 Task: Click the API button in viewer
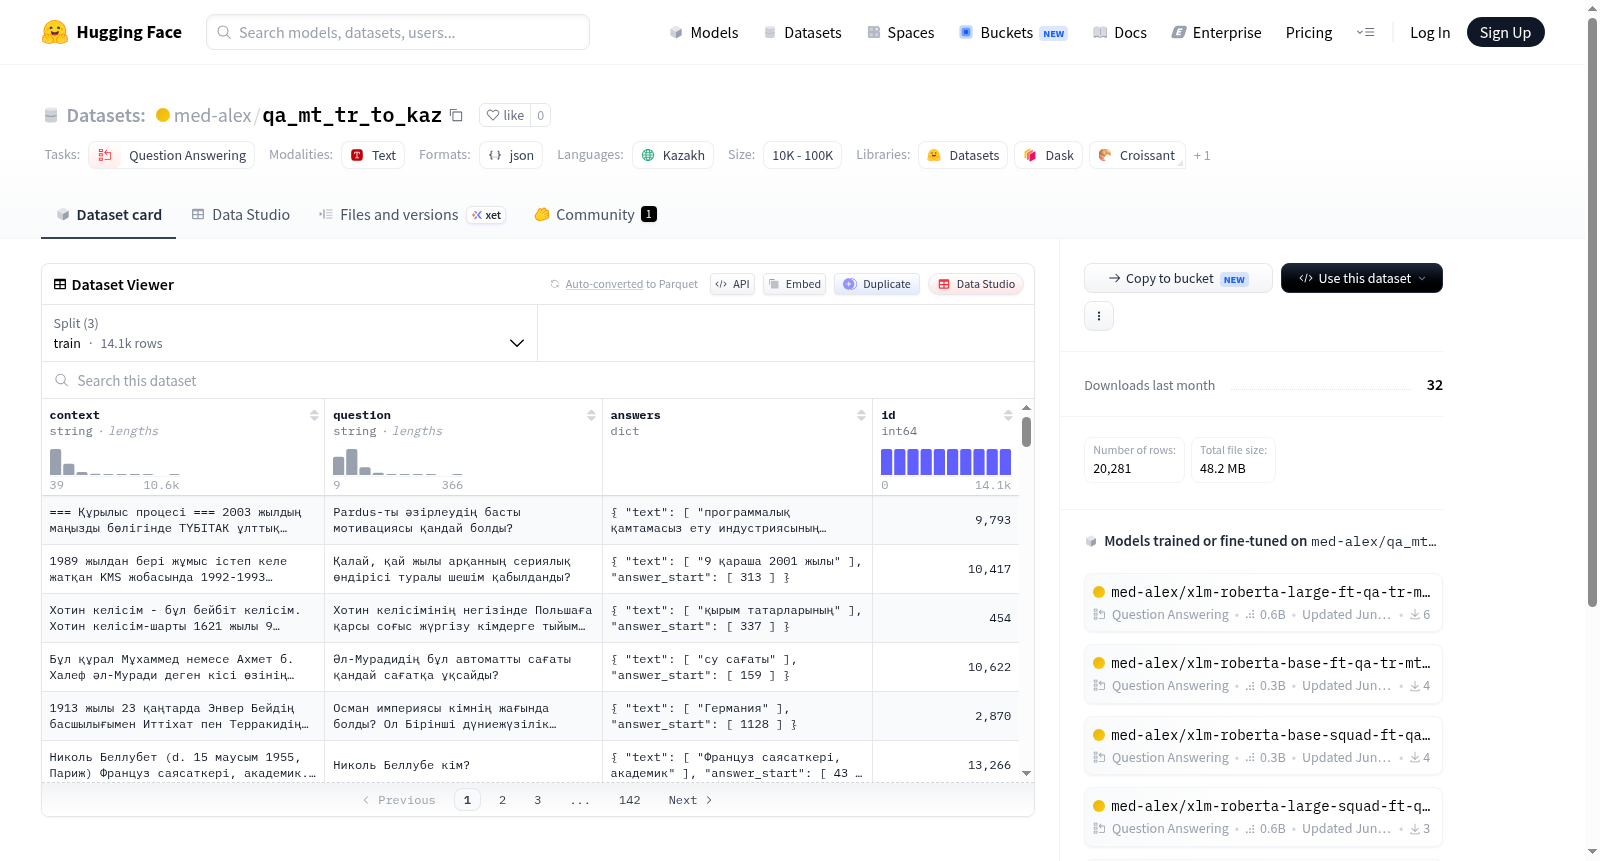(x=732, y=284)
